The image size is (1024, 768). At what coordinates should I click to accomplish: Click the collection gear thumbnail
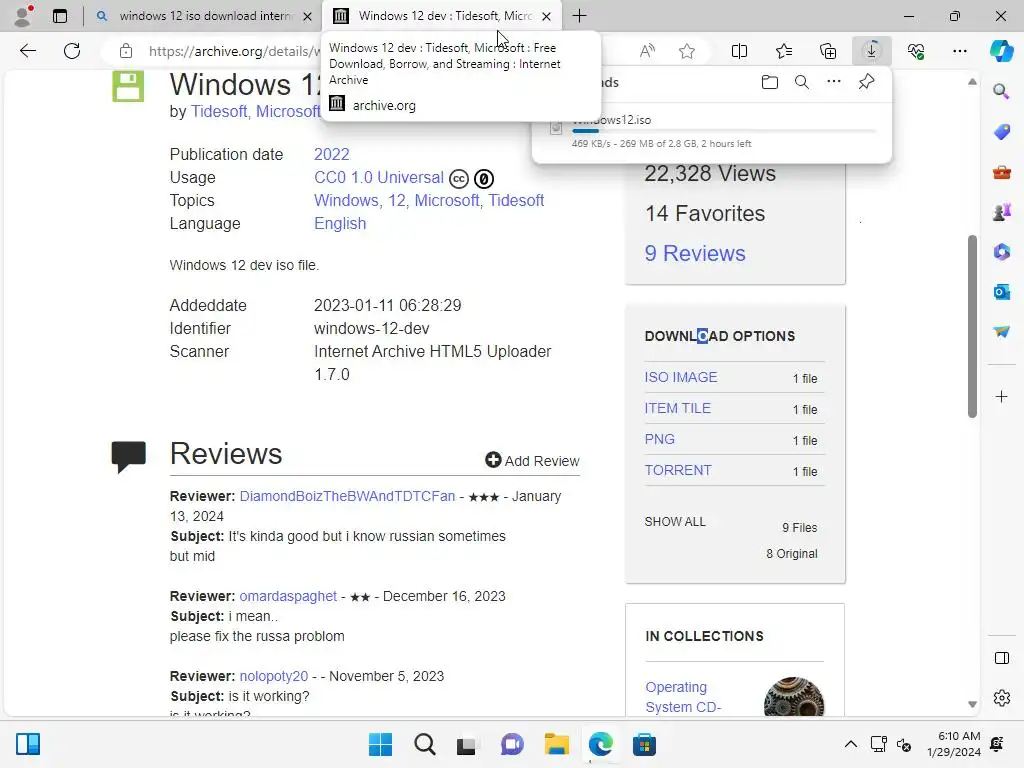click(x=793, y=696)
